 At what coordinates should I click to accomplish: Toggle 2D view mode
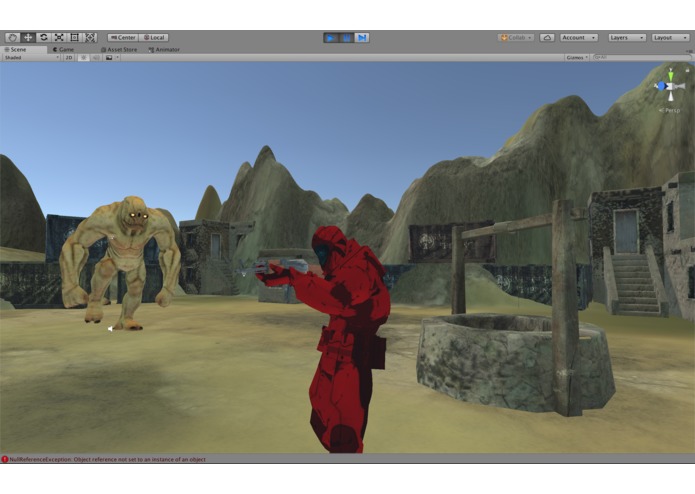(69, 58)
